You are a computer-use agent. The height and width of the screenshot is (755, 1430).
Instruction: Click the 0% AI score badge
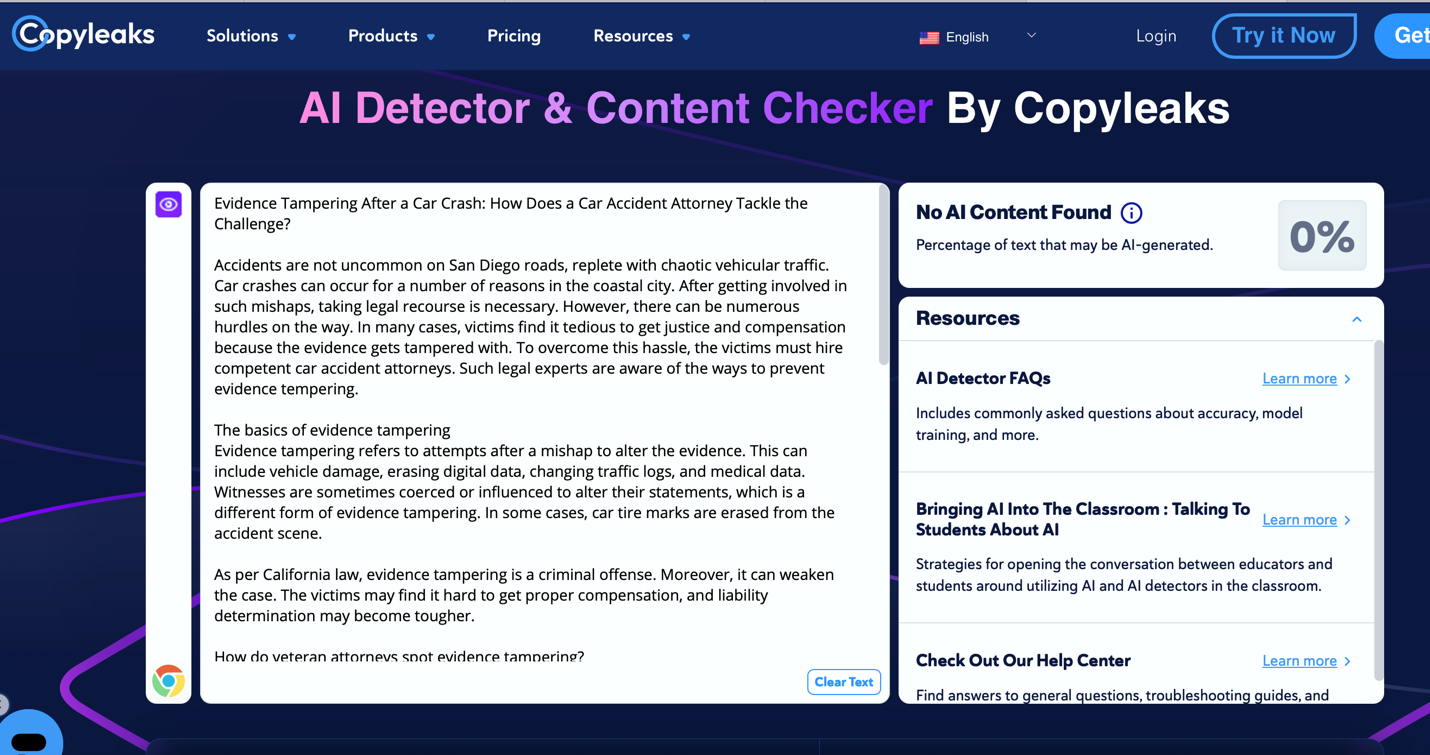(x=1322, y=236)
